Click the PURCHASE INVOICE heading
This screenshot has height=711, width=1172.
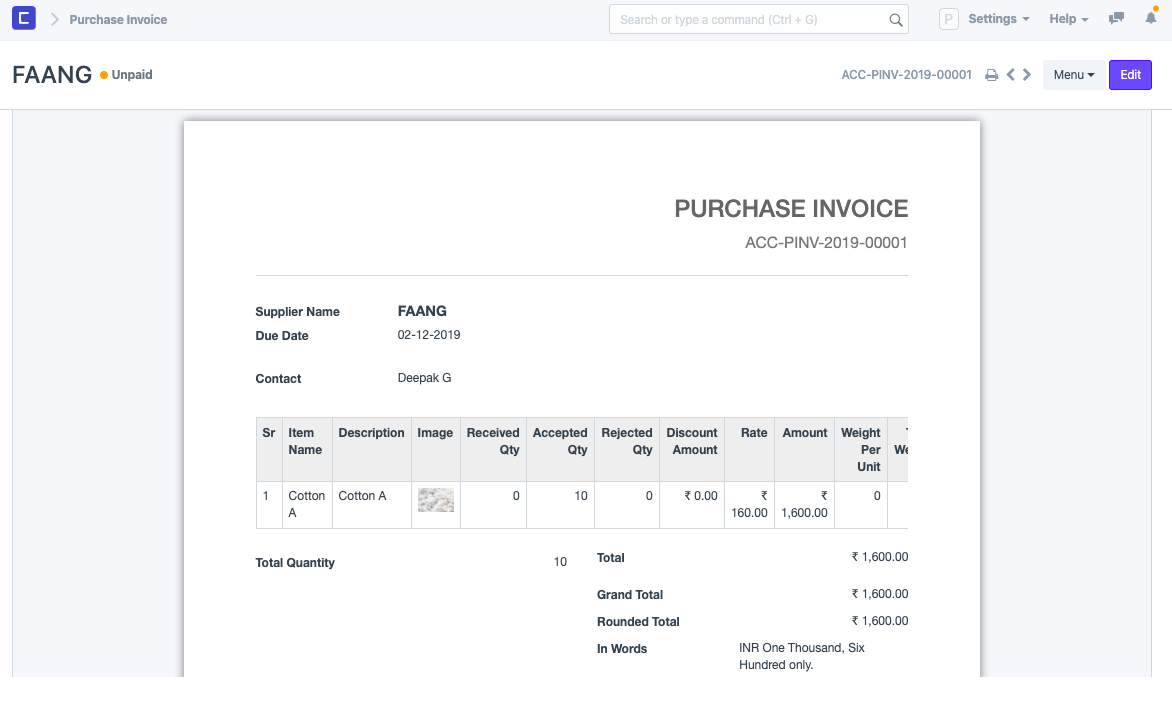point(791,209)
